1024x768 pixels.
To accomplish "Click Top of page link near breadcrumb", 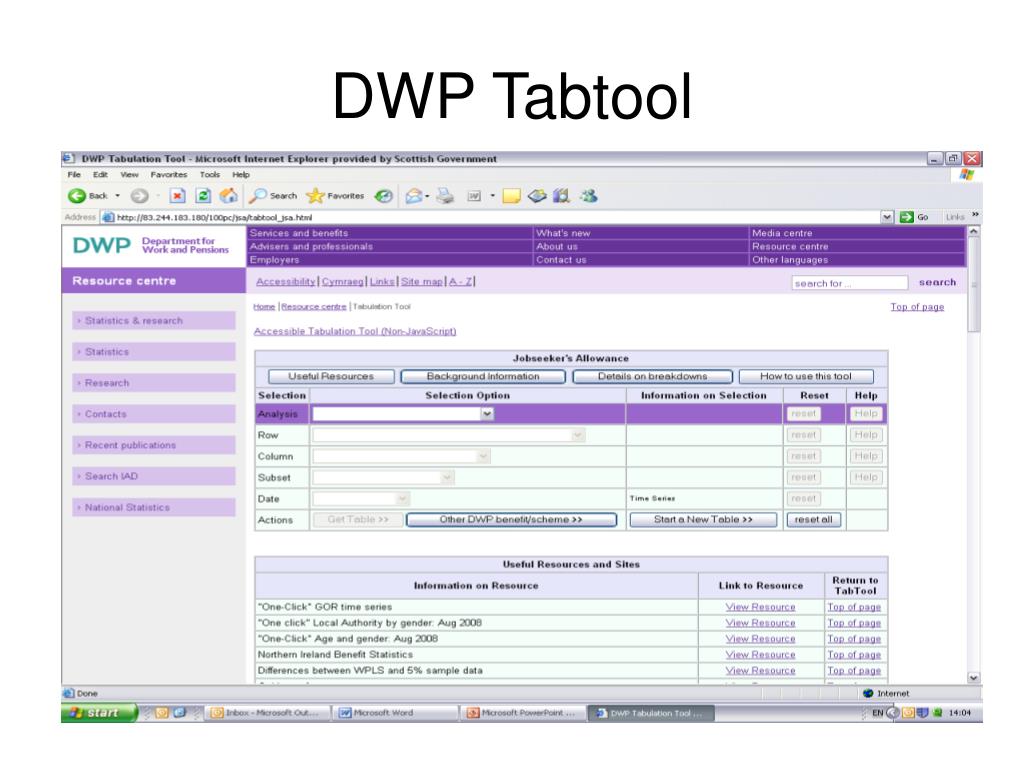I will pyautogui.click(x=917, y=307).
